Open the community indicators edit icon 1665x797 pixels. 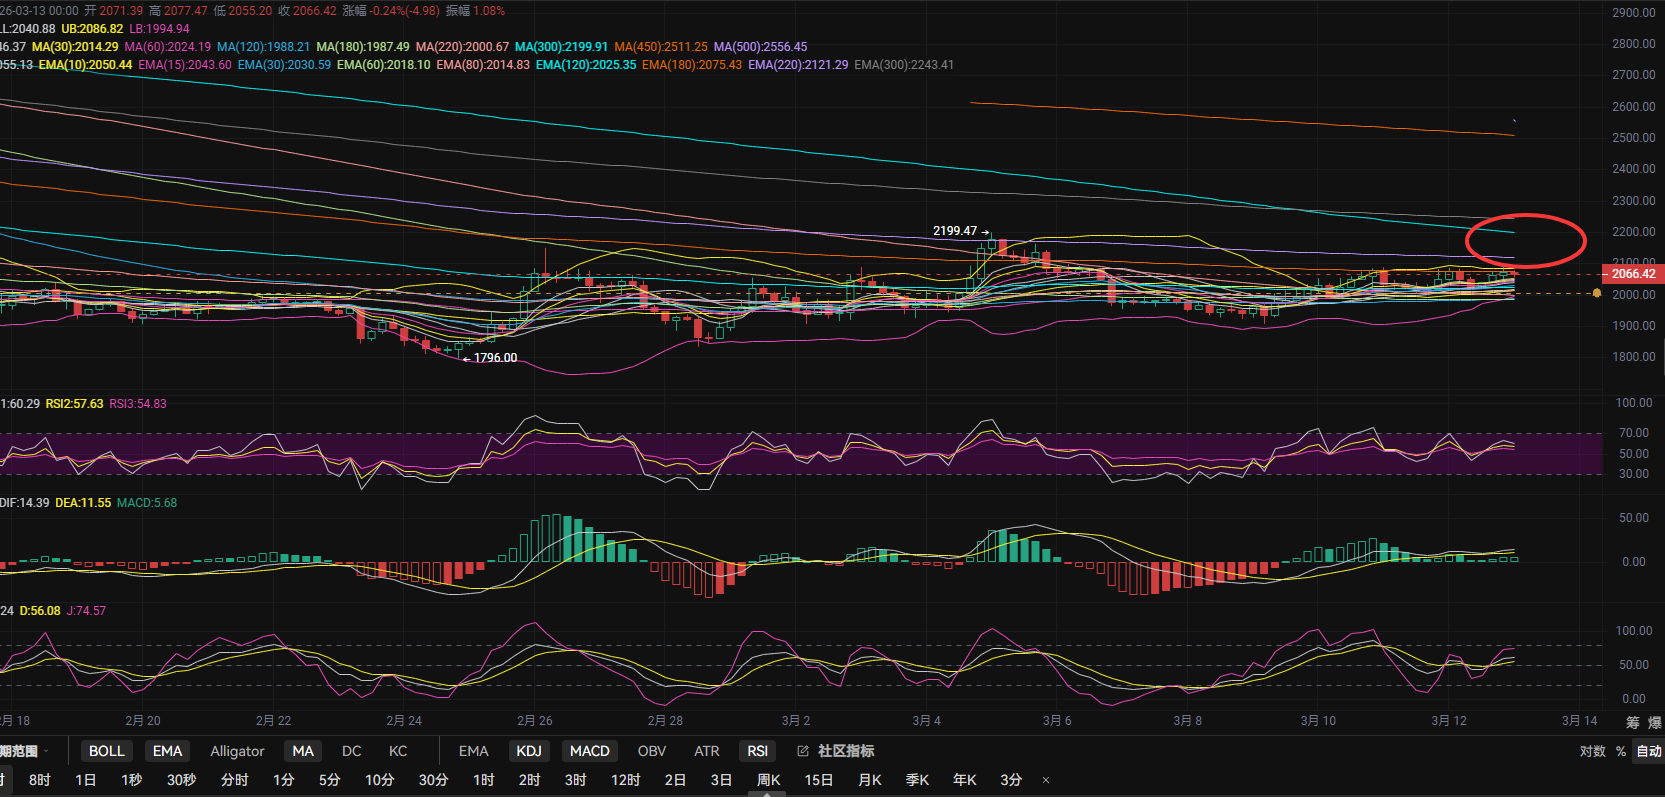(802, 751)
